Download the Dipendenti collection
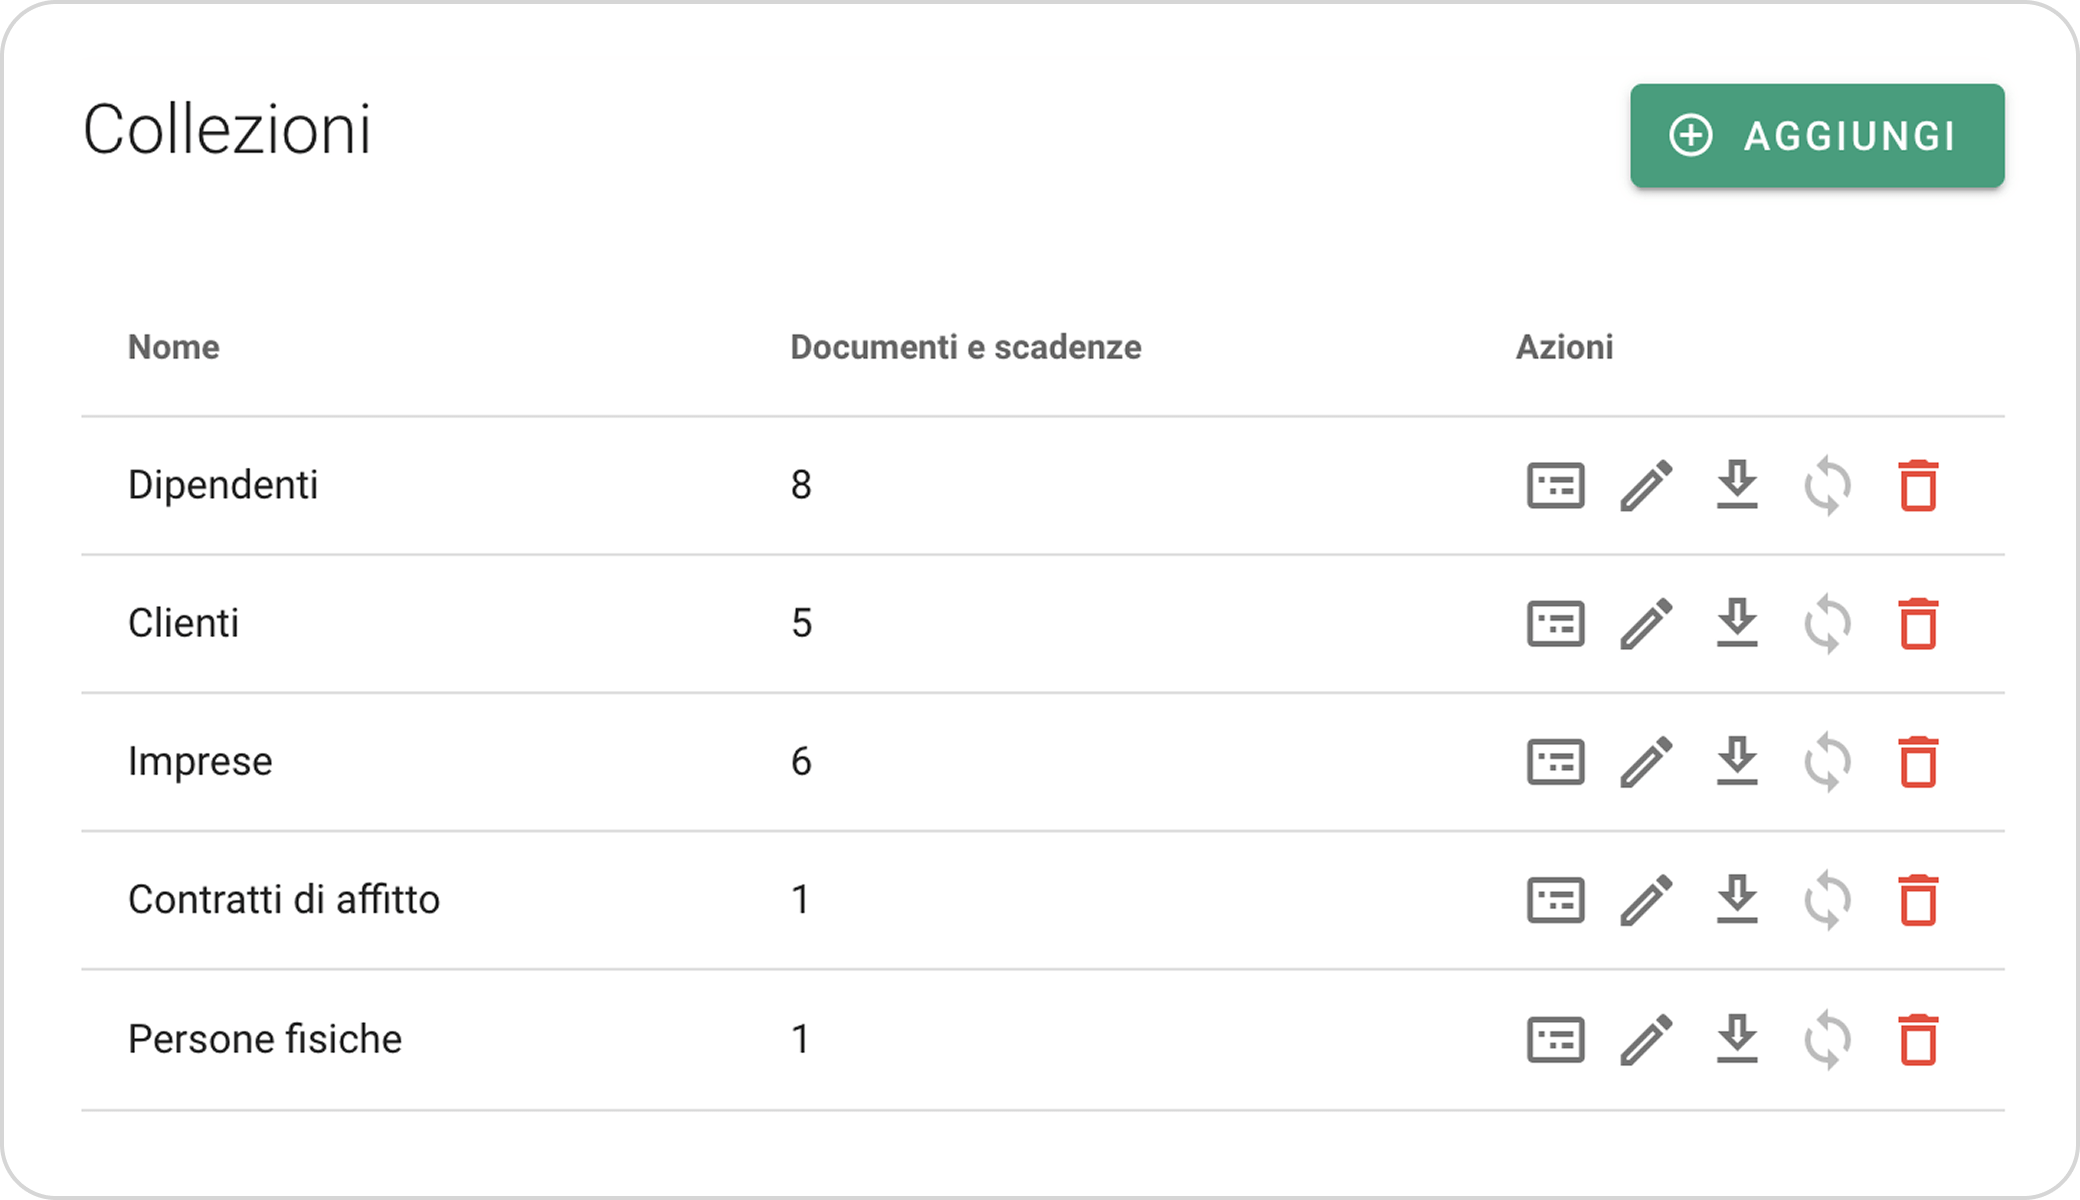 click(x=1737, y=486)
